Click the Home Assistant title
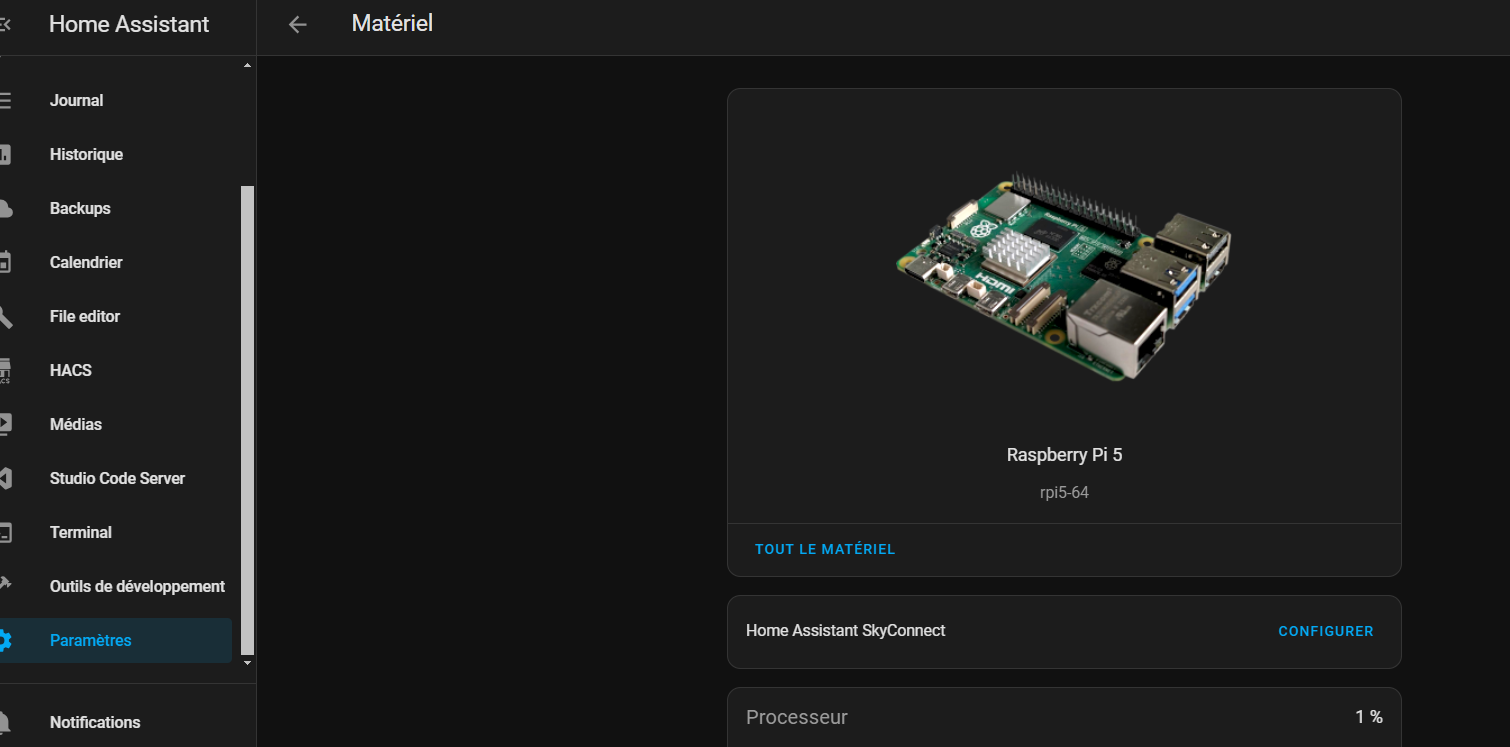1510x747 pixels. click(x=129, y=24)
